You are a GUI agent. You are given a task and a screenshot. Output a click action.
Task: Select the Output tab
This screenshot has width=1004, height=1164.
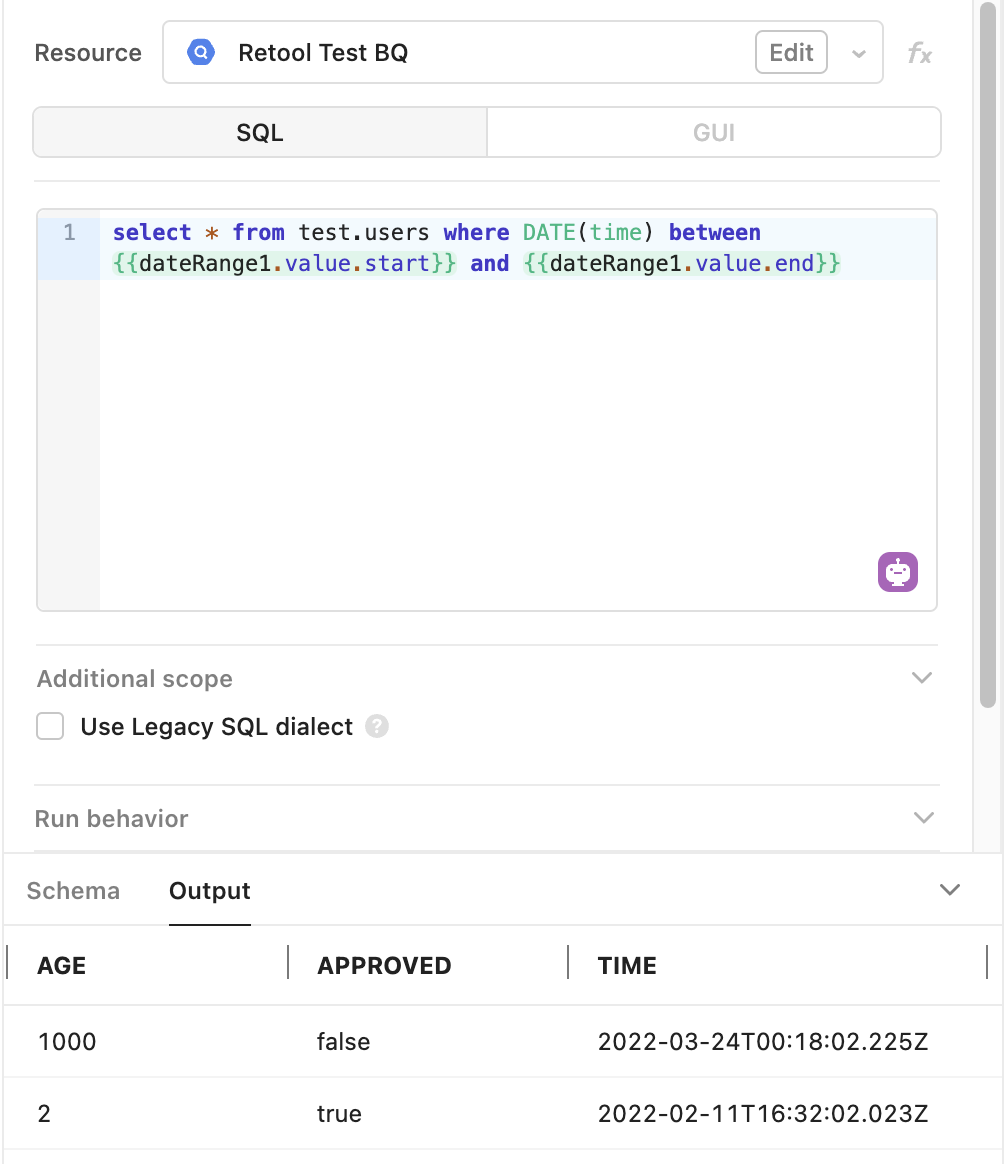point(210,891)
